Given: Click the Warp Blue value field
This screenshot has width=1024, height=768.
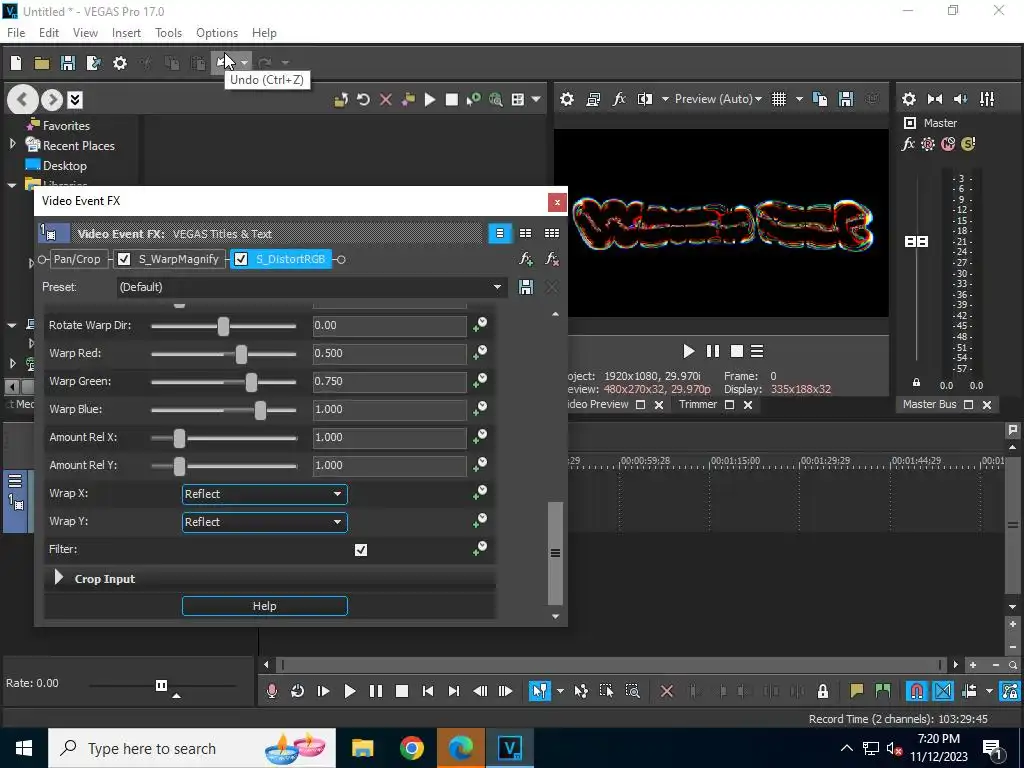Looking at the screenshot, I should point(389,409).
